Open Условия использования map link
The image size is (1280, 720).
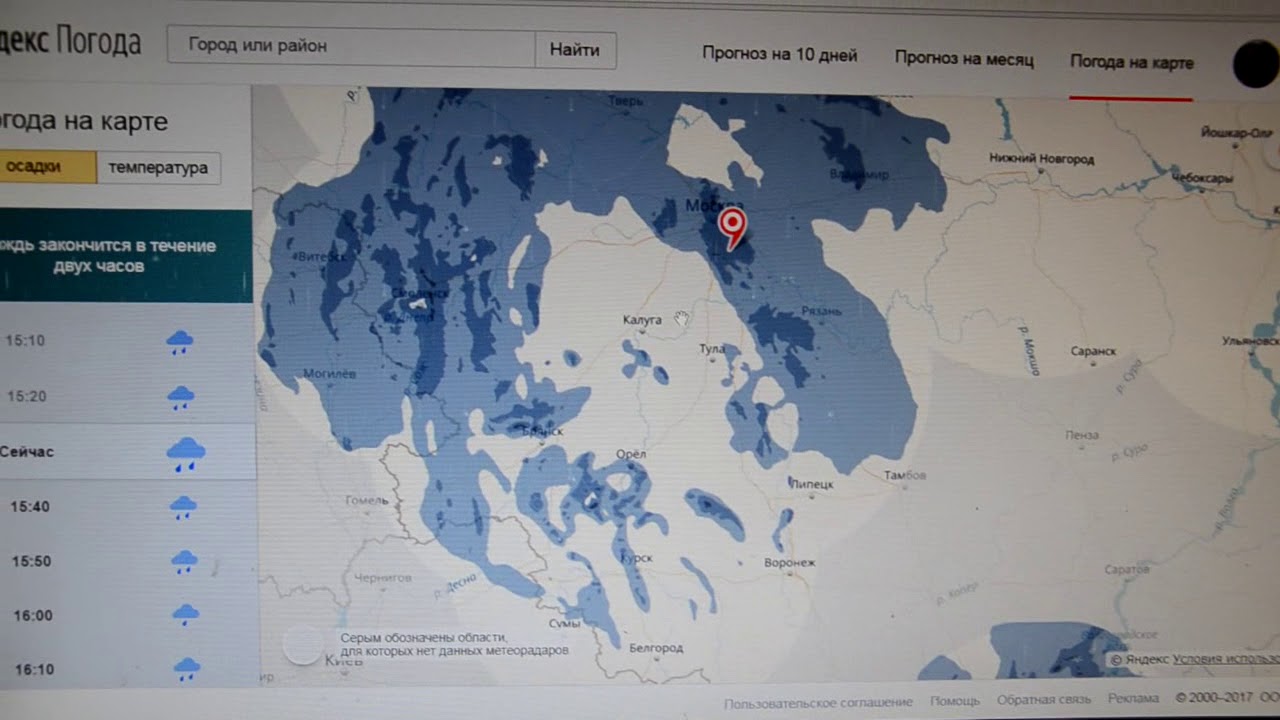[1226, 659]
